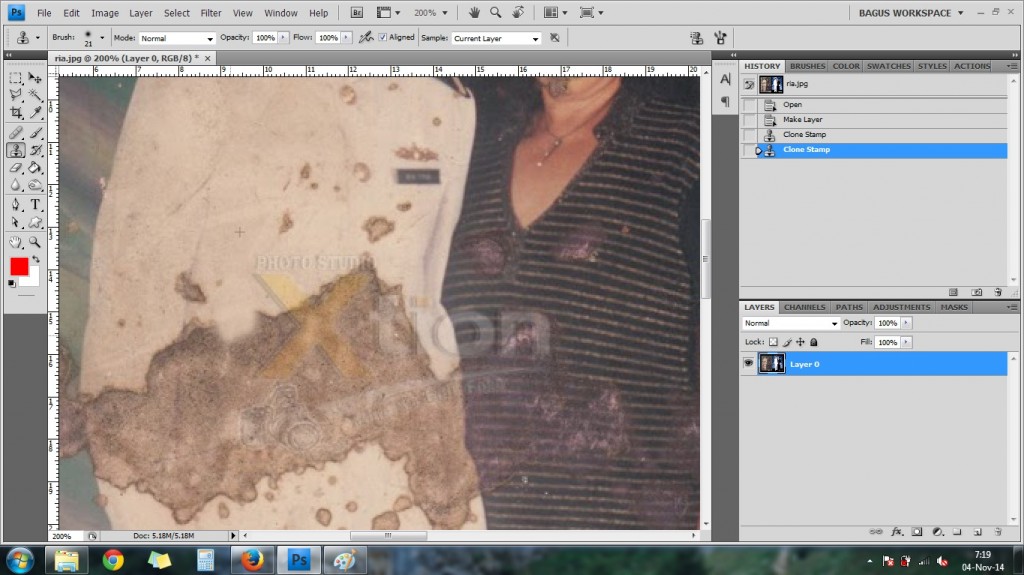
Task: Open the Brush preset picker dropdown
Action: [x=102, y=38]
